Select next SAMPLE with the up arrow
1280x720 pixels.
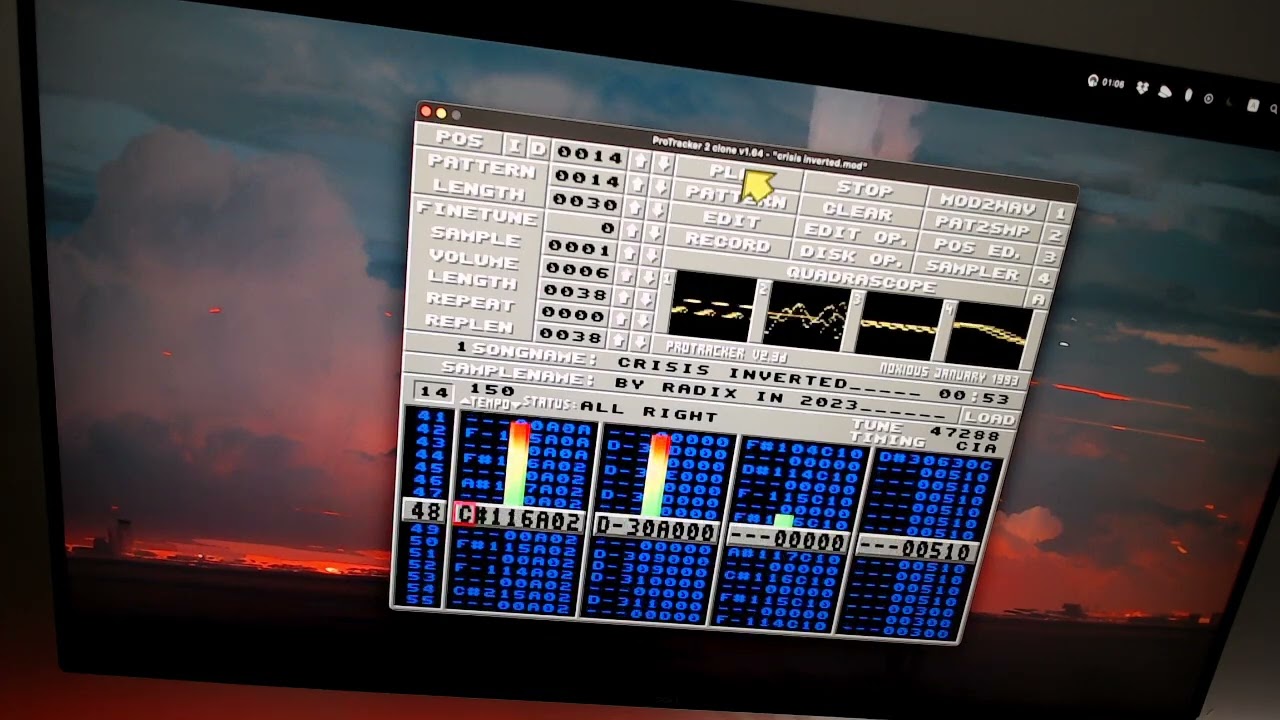(630, 252)
